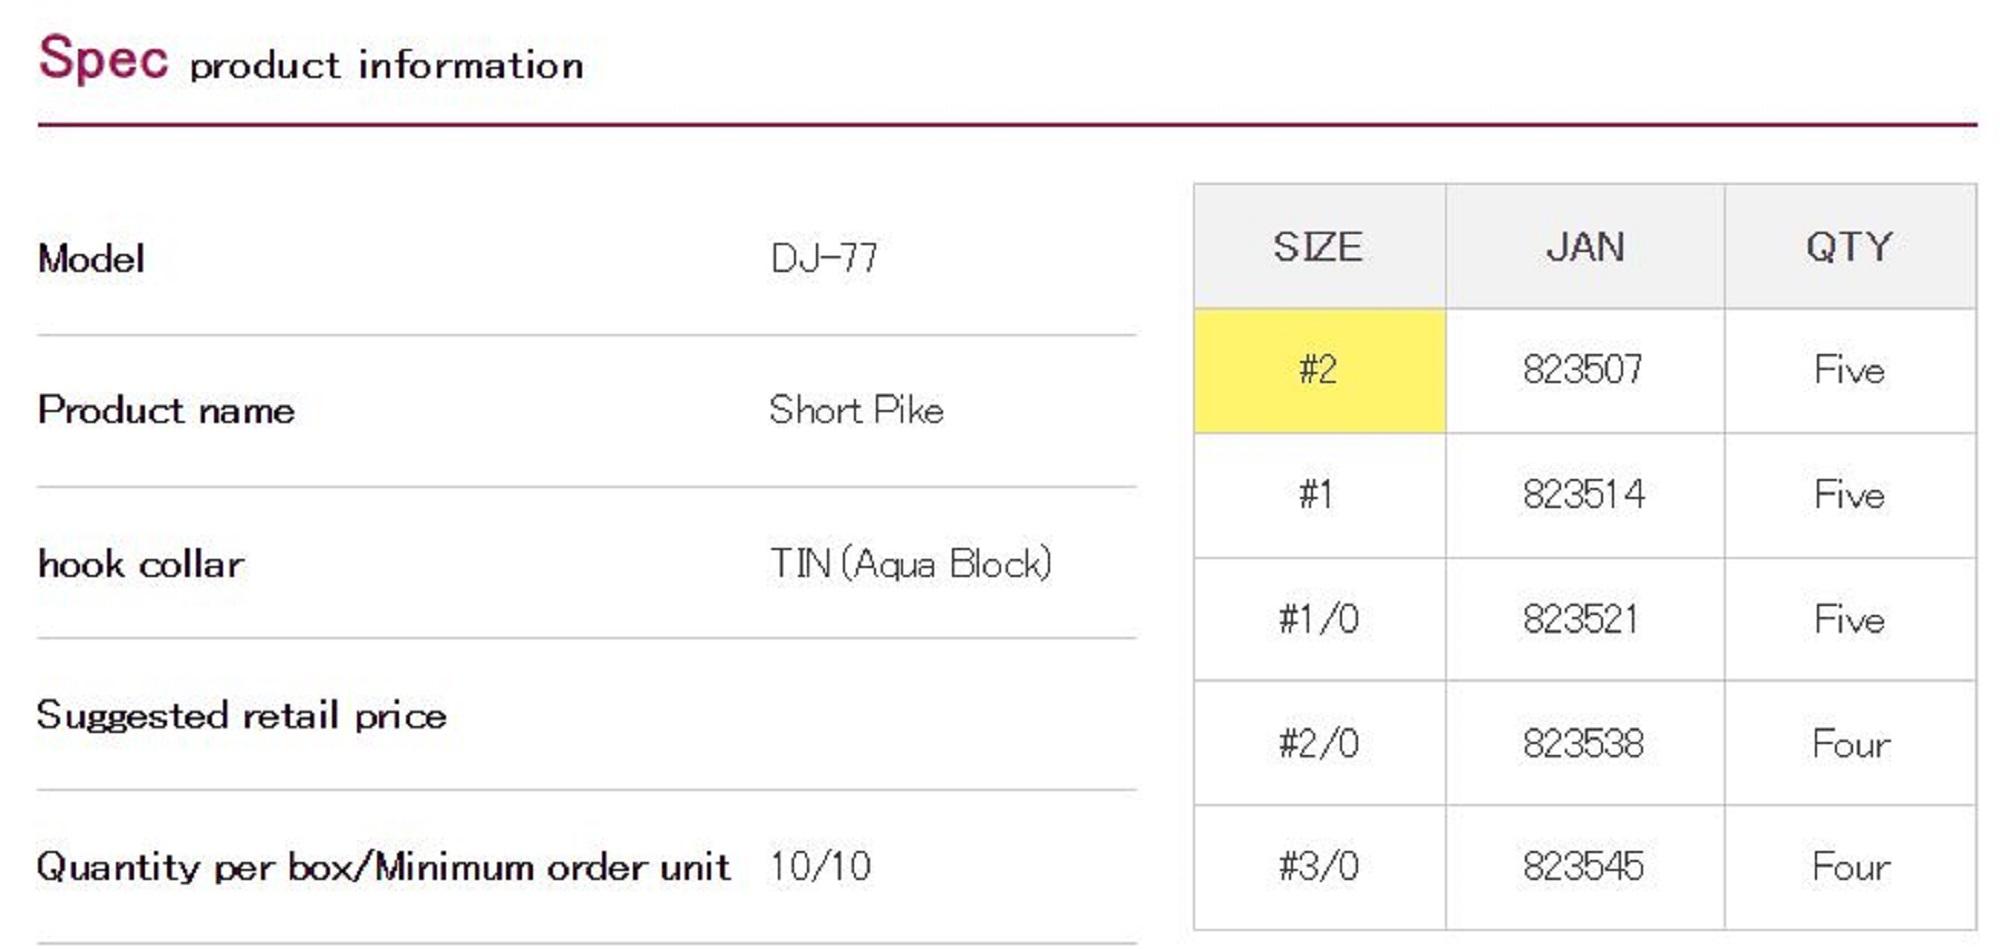
Task: Click the highlighted #2 size cell
Action: click(x=1318, y=370)
